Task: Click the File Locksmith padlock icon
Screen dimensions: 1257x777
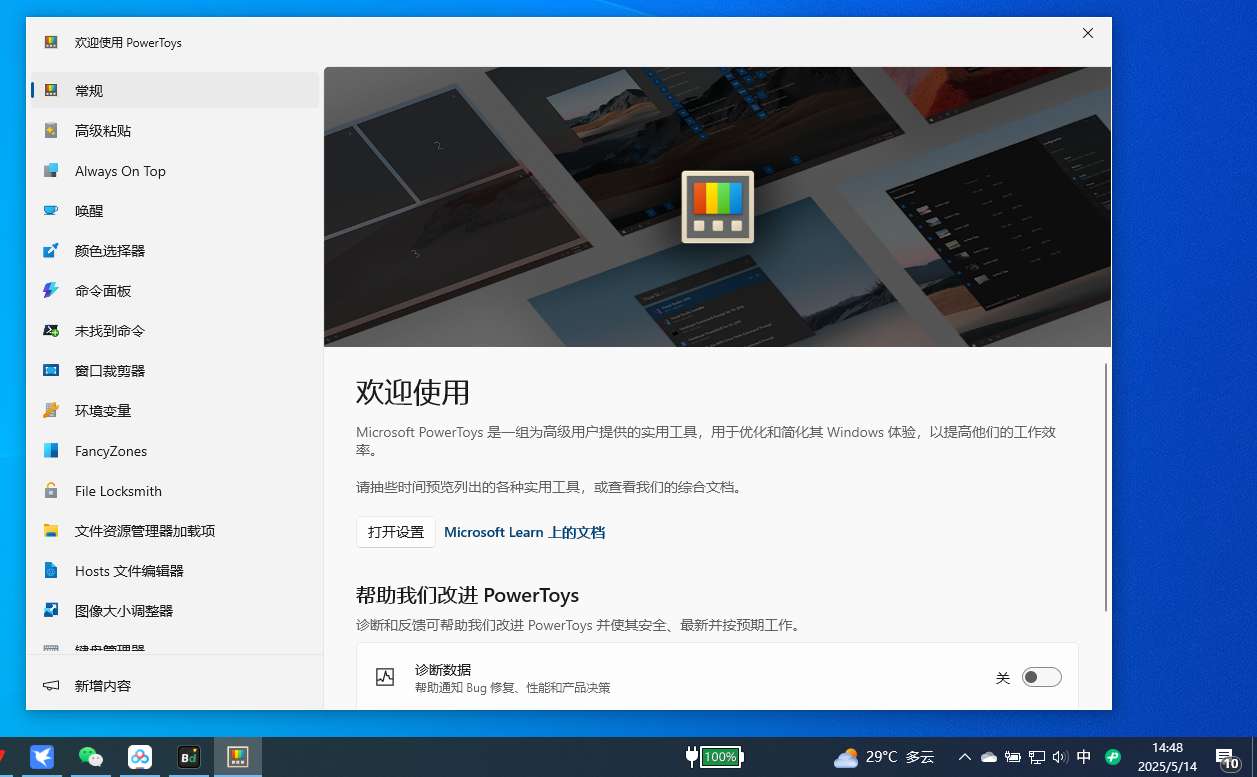Action: pyautogui.click(x=51, y=491)
